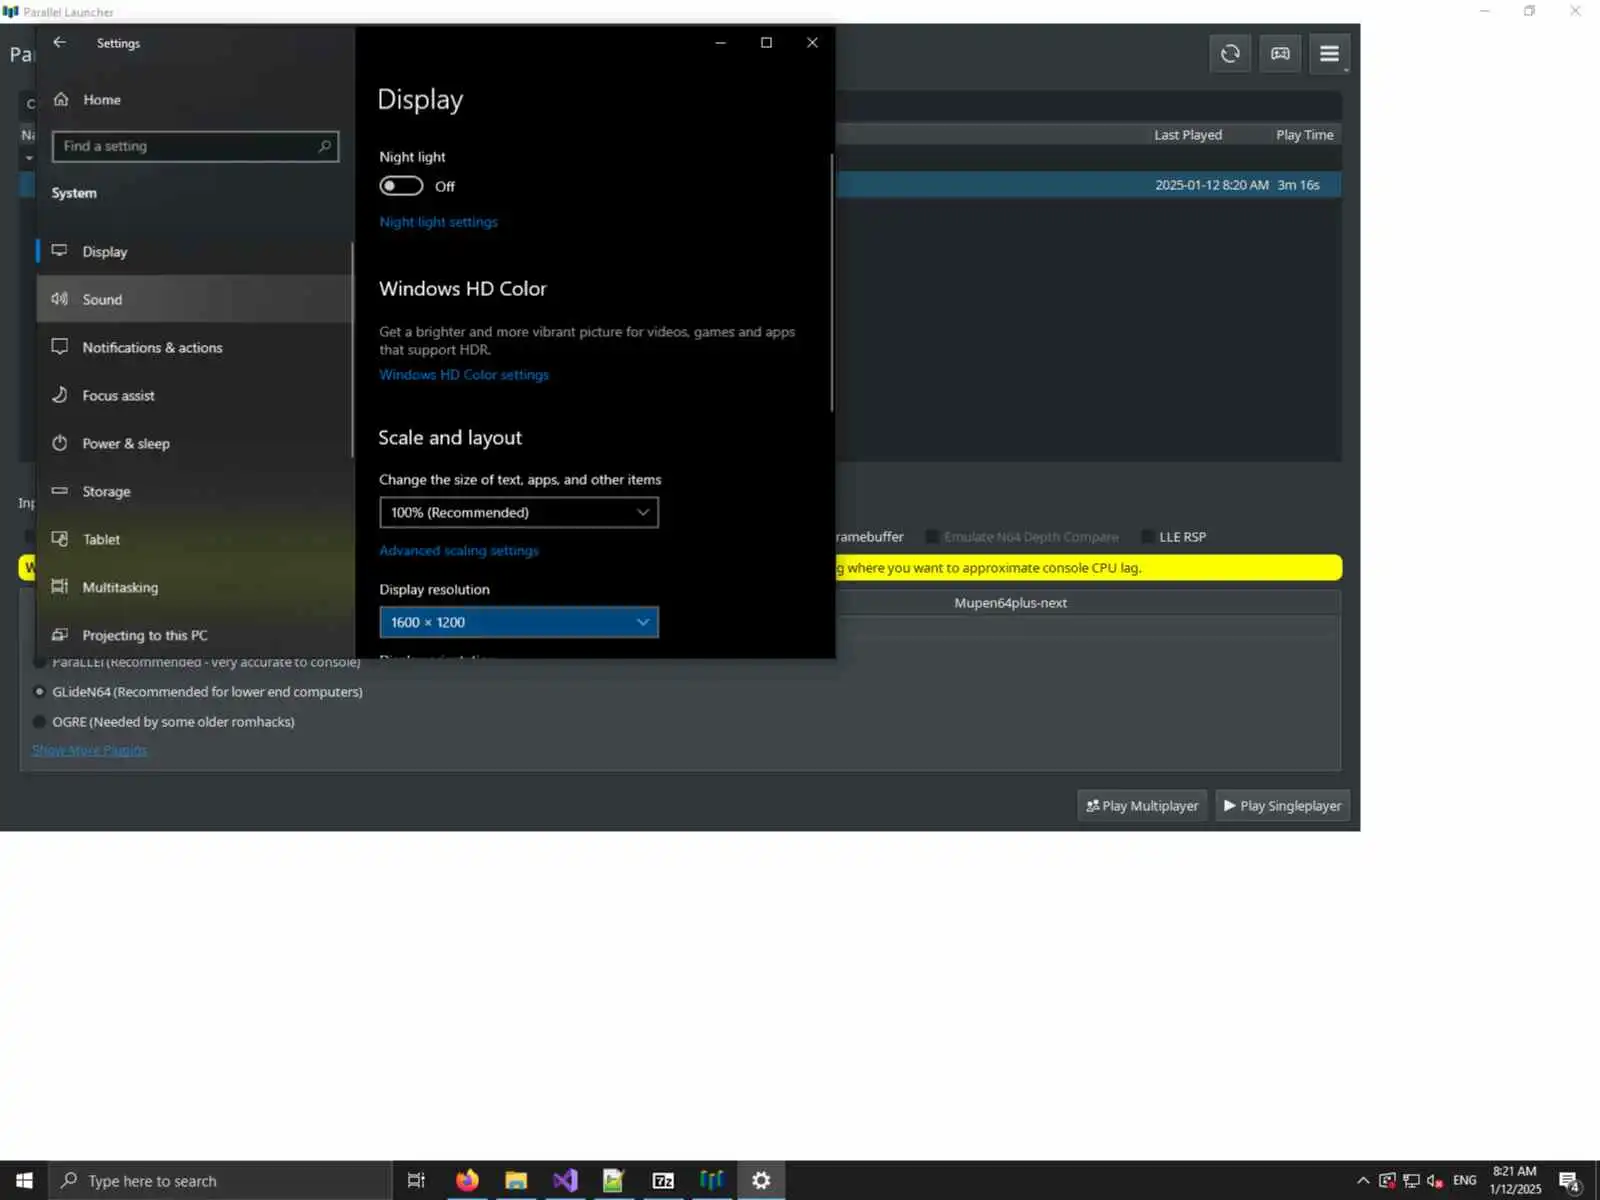1600x1200 pixels.
Task: Click the muted volume tray icon
Action: (1435, 1181)
